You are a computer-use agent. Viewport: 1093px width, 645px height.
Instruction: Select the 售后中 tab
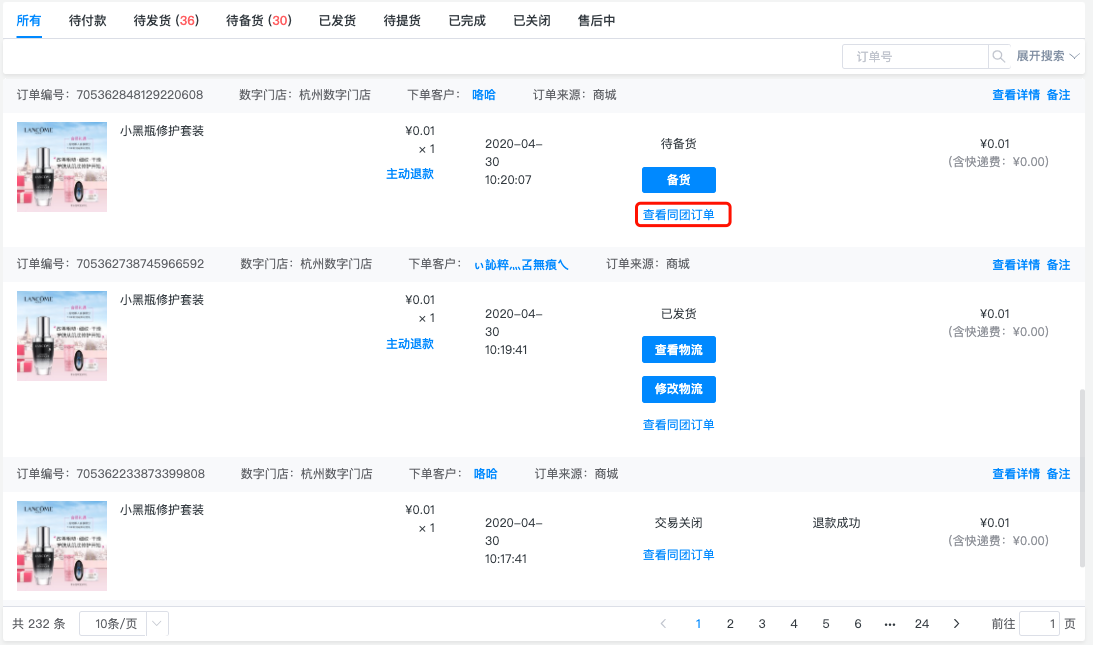coord(596,20)
